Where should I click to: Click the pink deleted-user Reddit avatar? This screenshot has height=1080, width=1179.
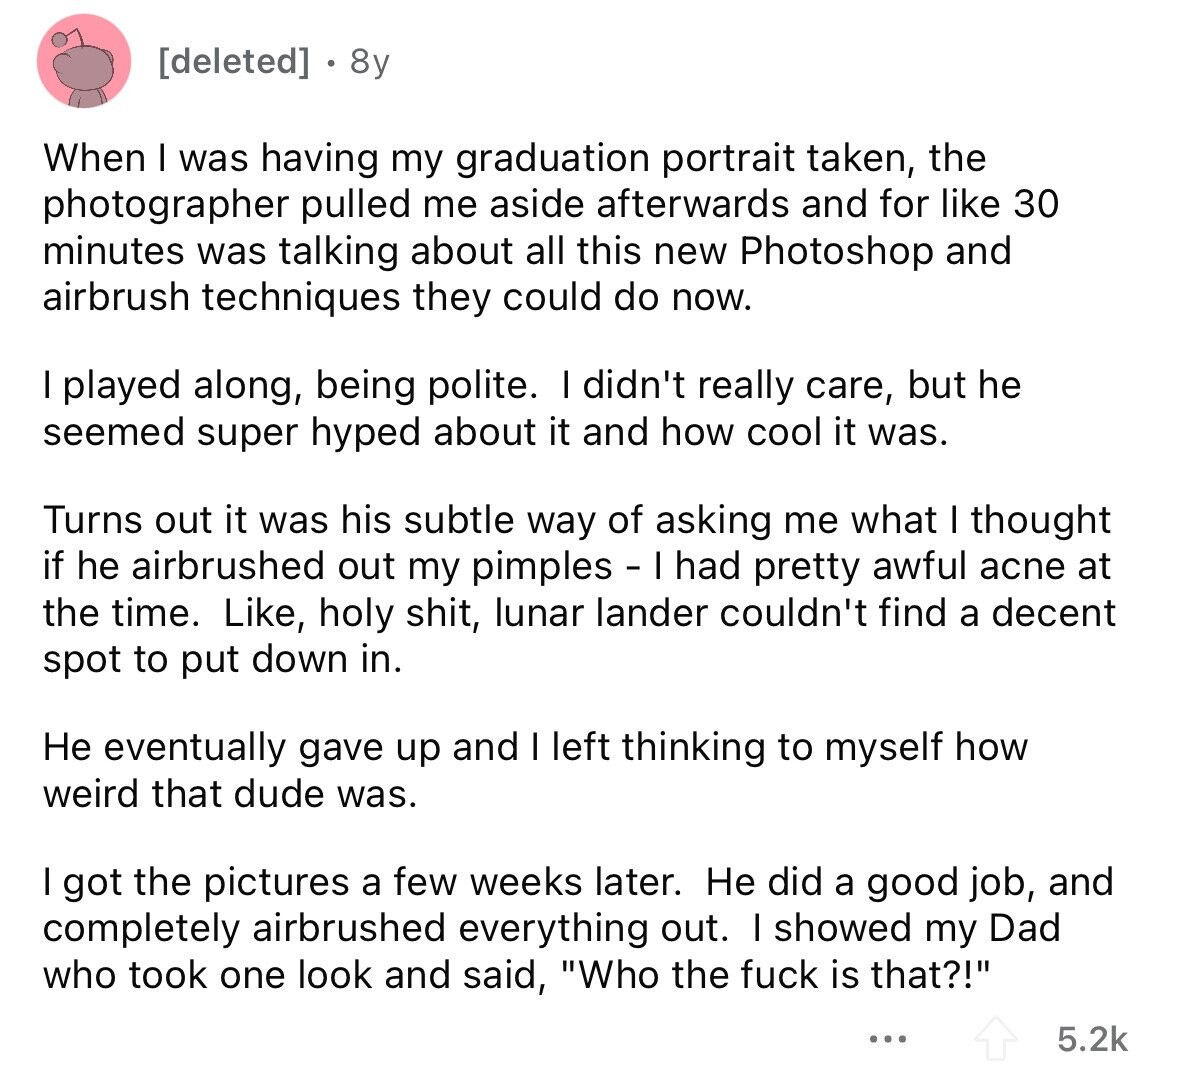[x=83, y=61]
